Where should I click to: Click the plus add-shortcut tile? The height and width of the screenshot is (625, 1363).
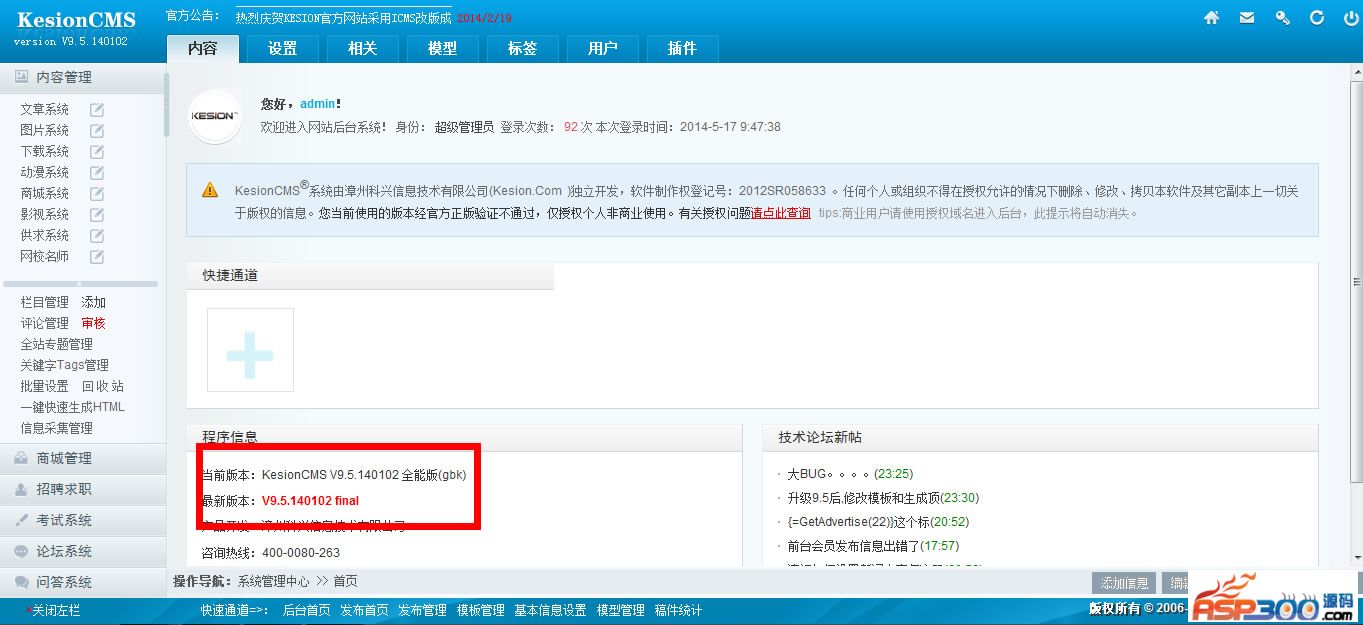click(250, 350)
